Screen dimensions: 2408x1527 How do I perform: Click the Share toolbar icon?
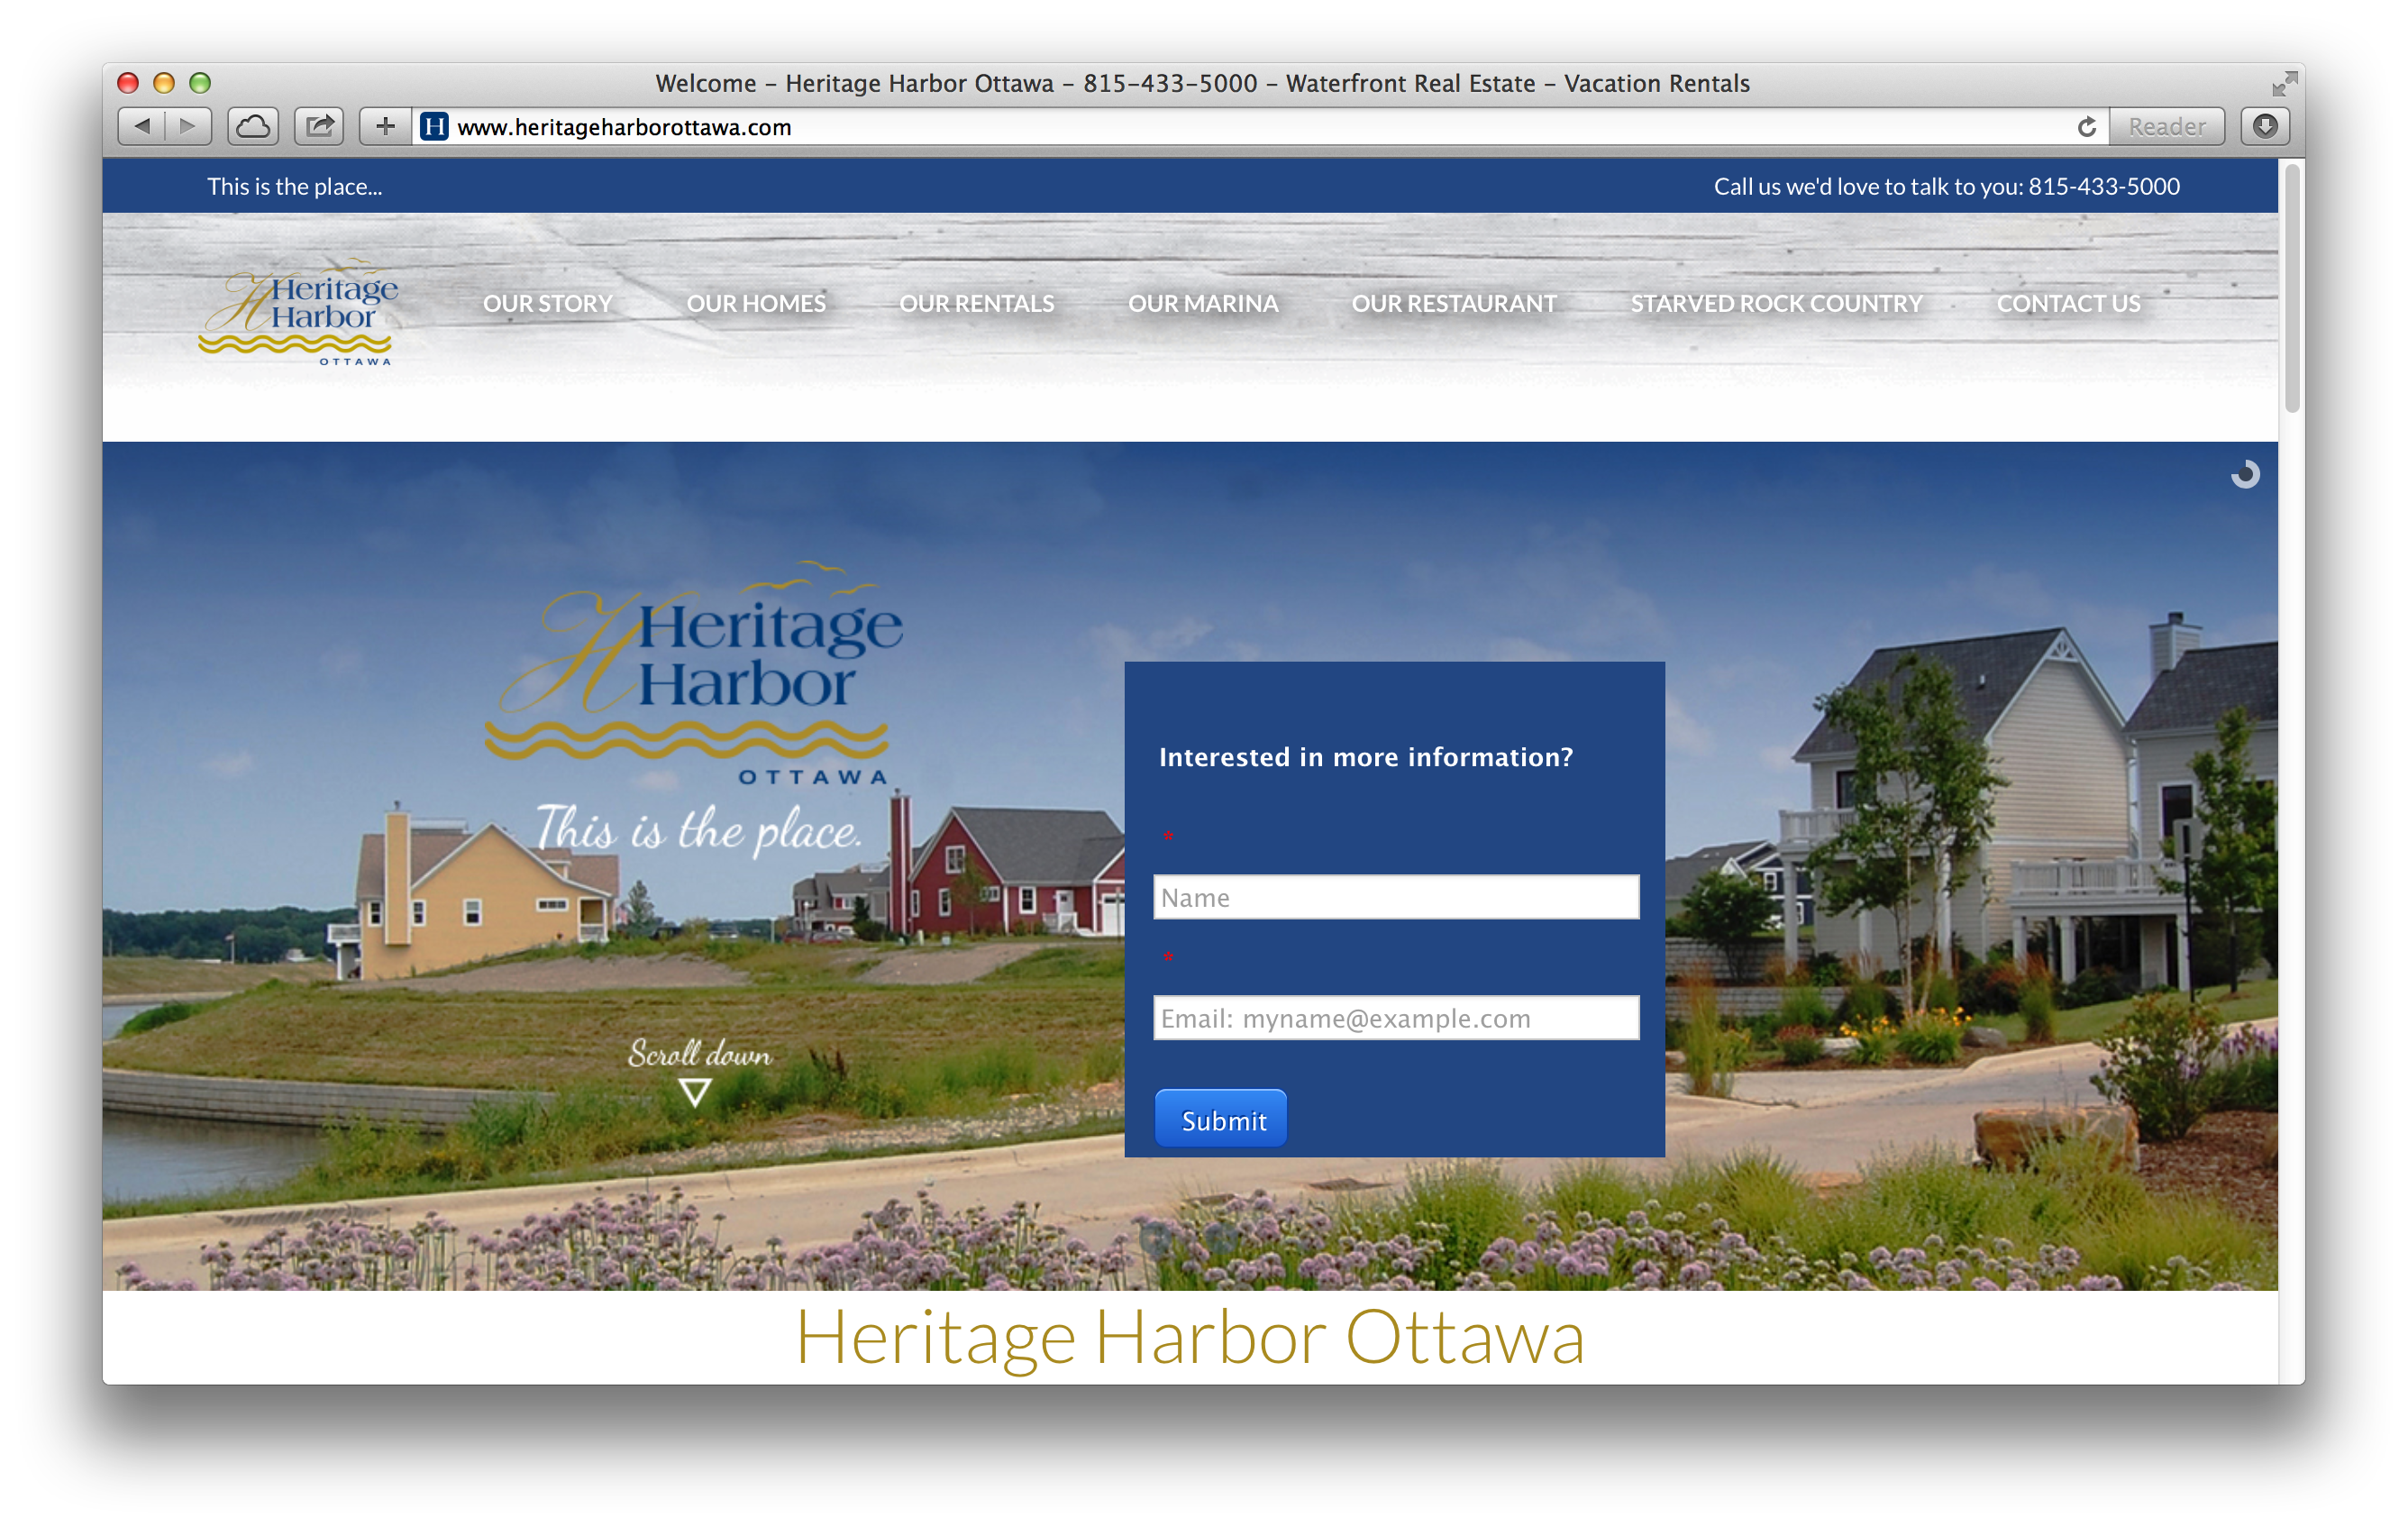[x=319, y=126]
